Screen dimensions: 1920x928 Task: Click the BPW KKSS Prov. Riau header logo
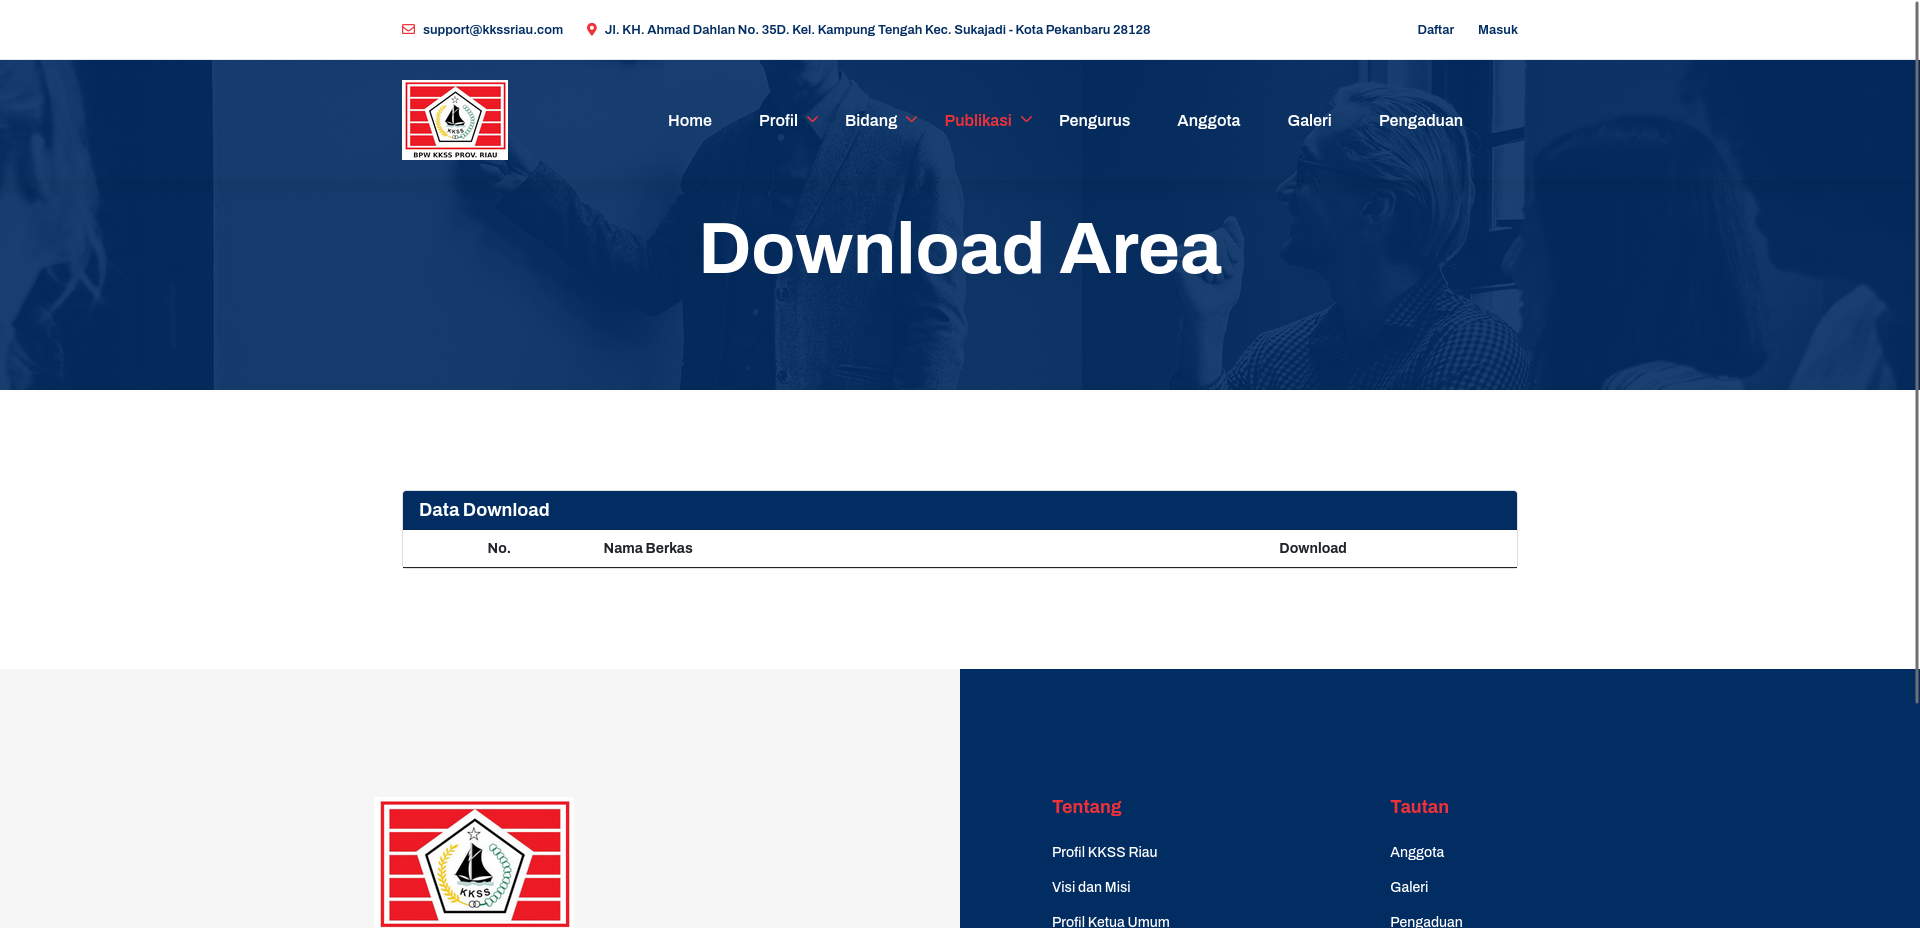tap(455, 120)
